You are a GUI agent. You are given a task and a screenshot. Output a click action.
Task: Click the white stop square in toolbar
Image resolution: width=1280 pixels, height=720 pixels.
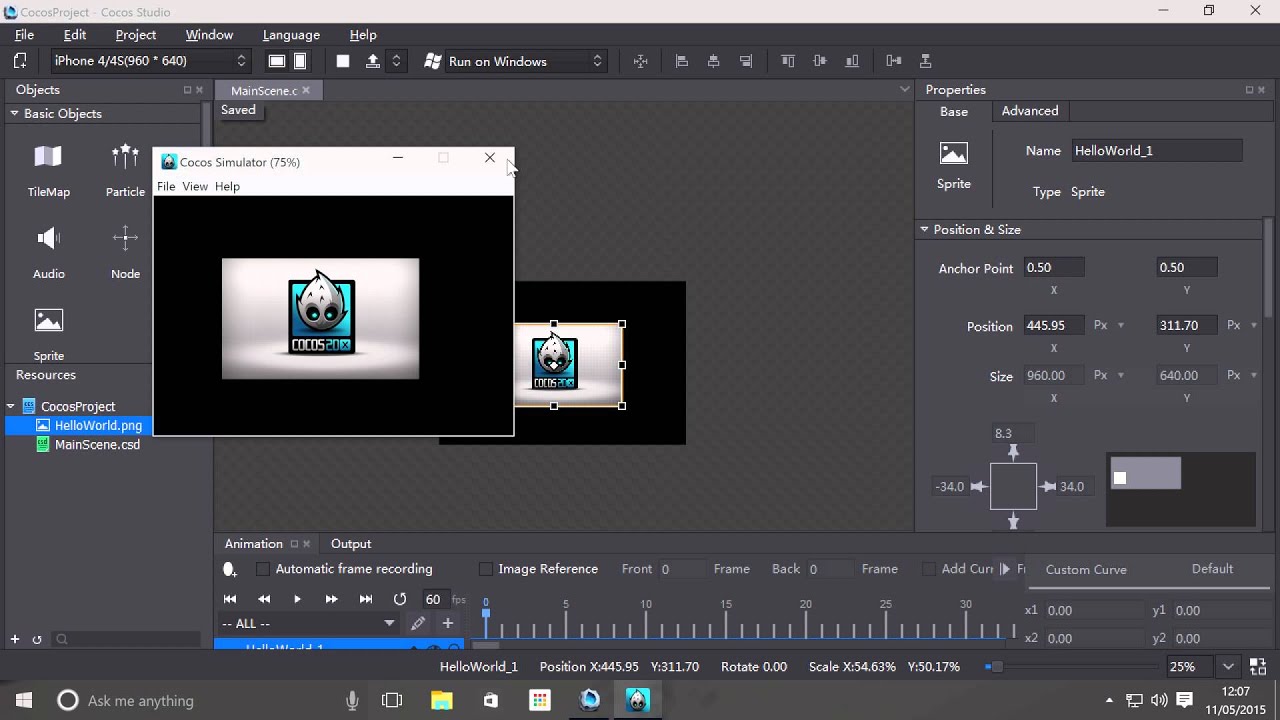click(x=343, y=61)
